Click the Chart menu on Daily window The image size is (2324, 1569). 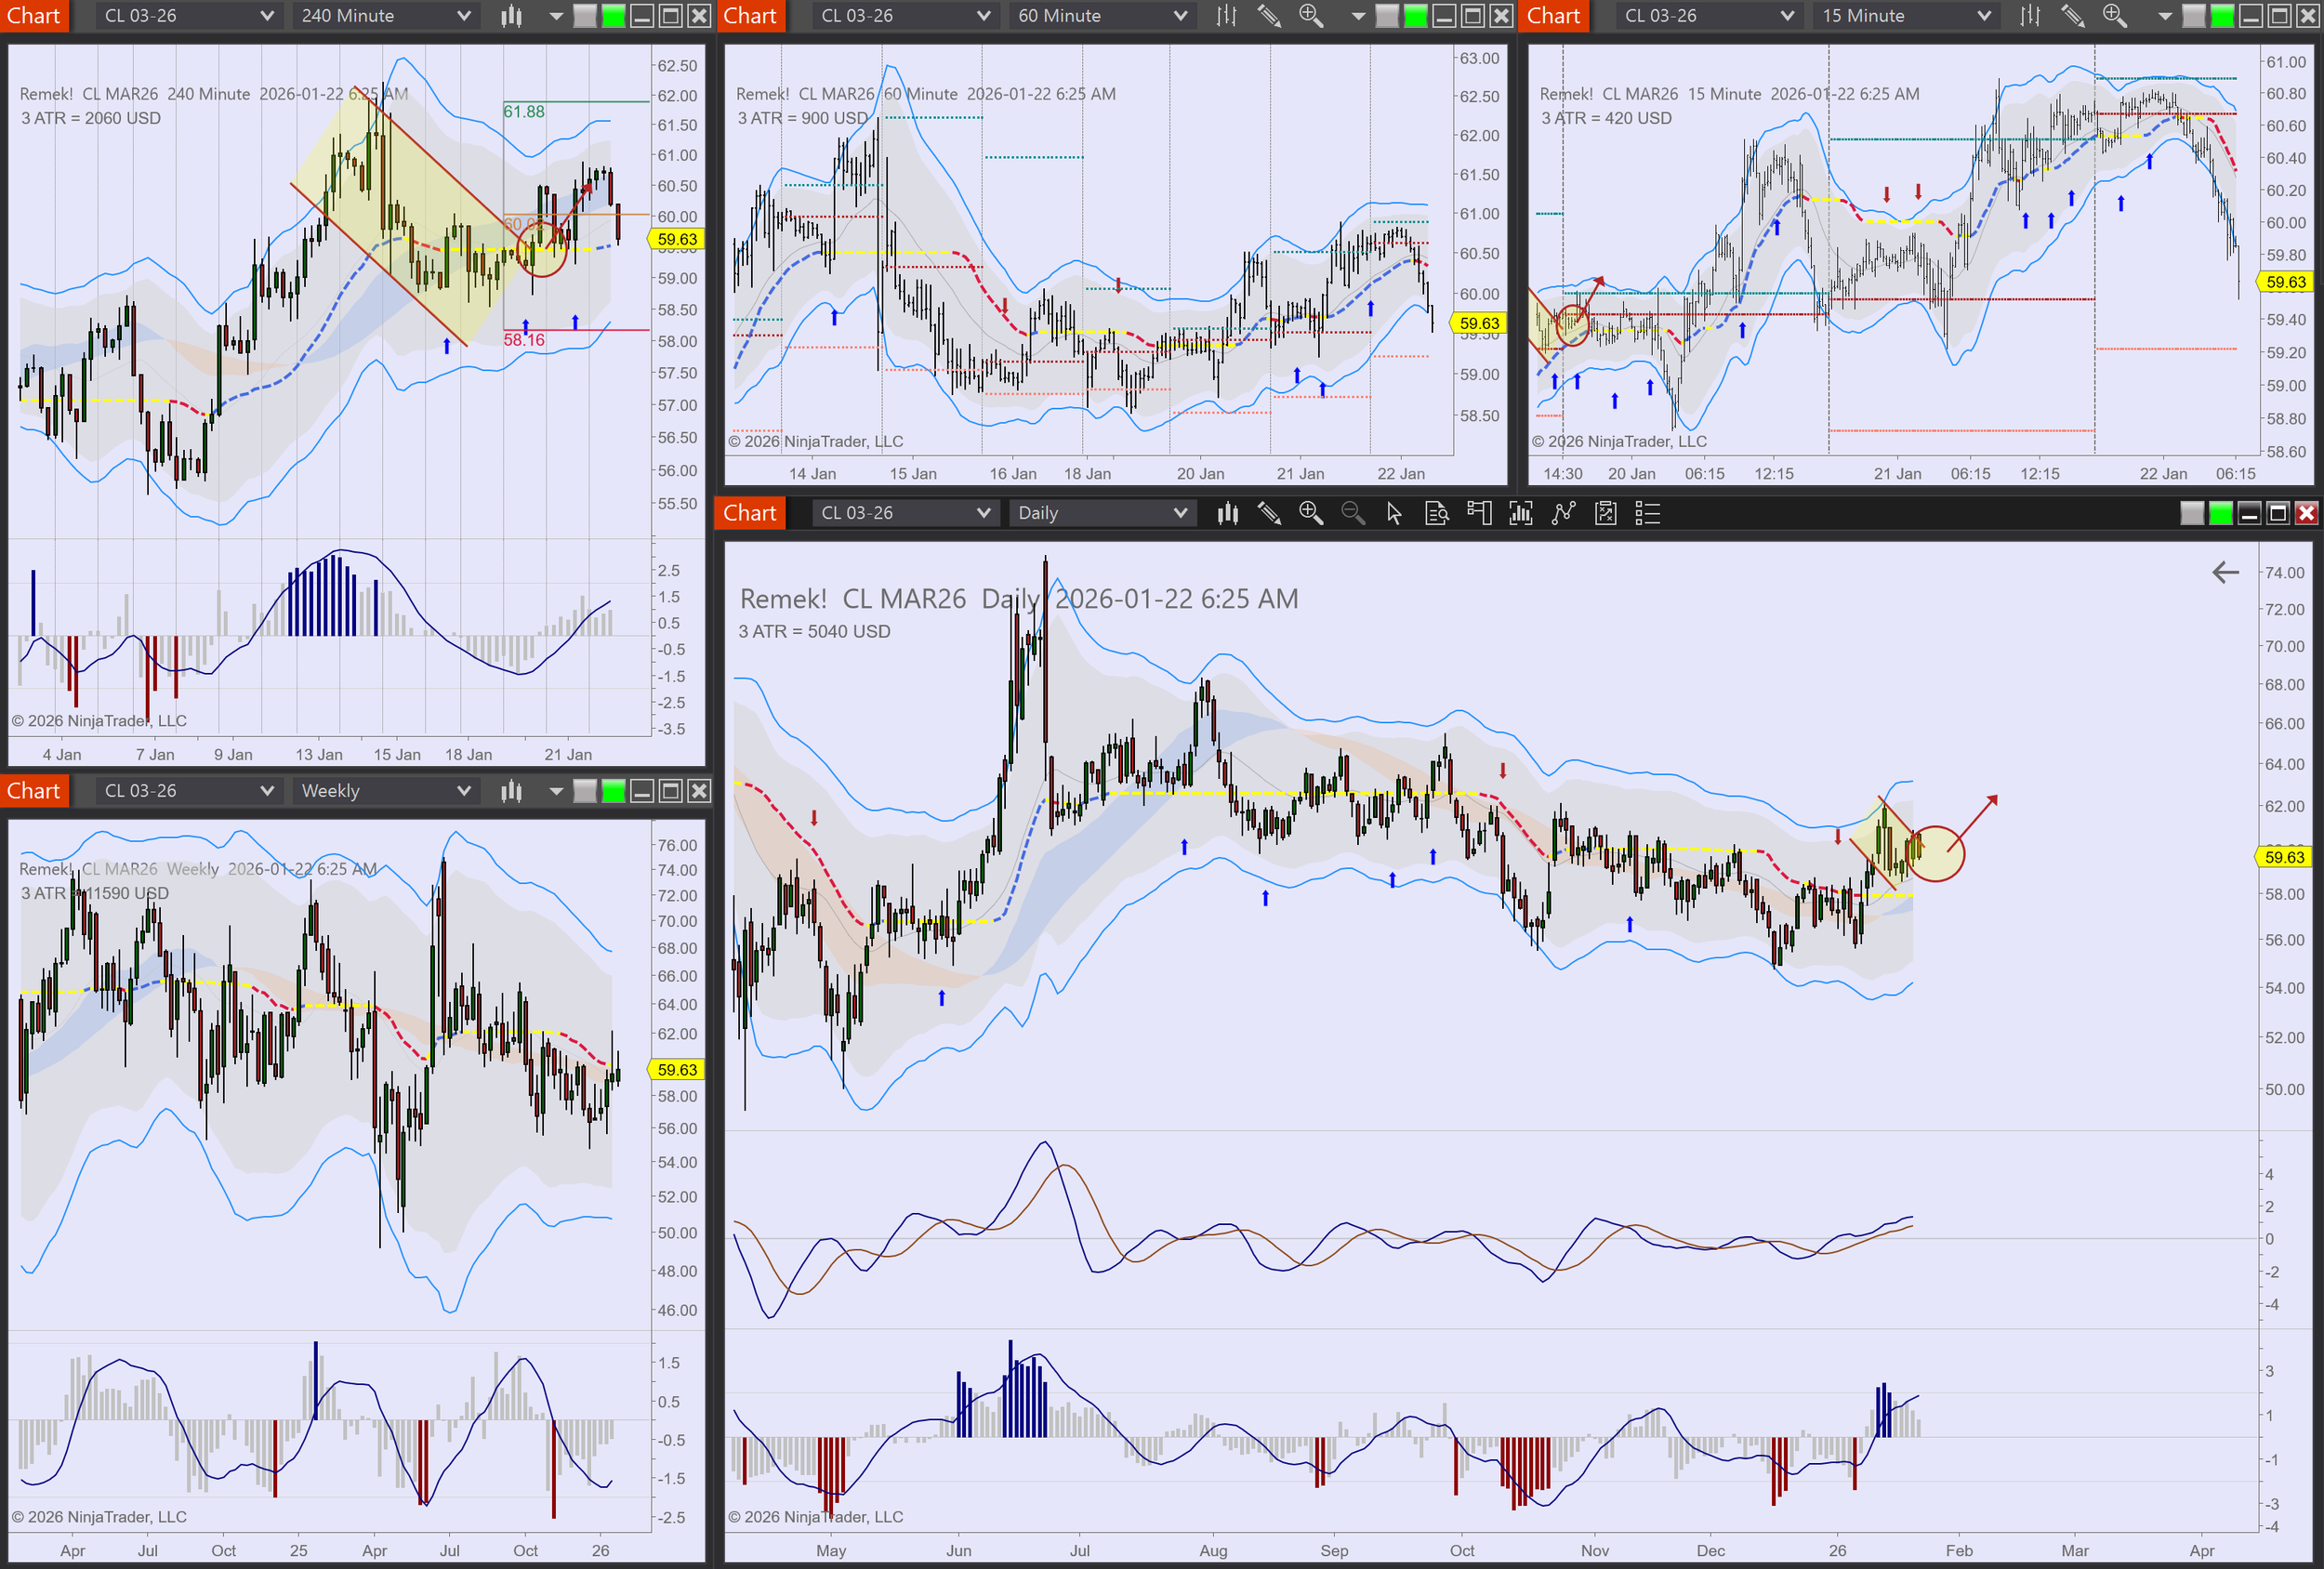pyautogui.click(x=749, y=513)
